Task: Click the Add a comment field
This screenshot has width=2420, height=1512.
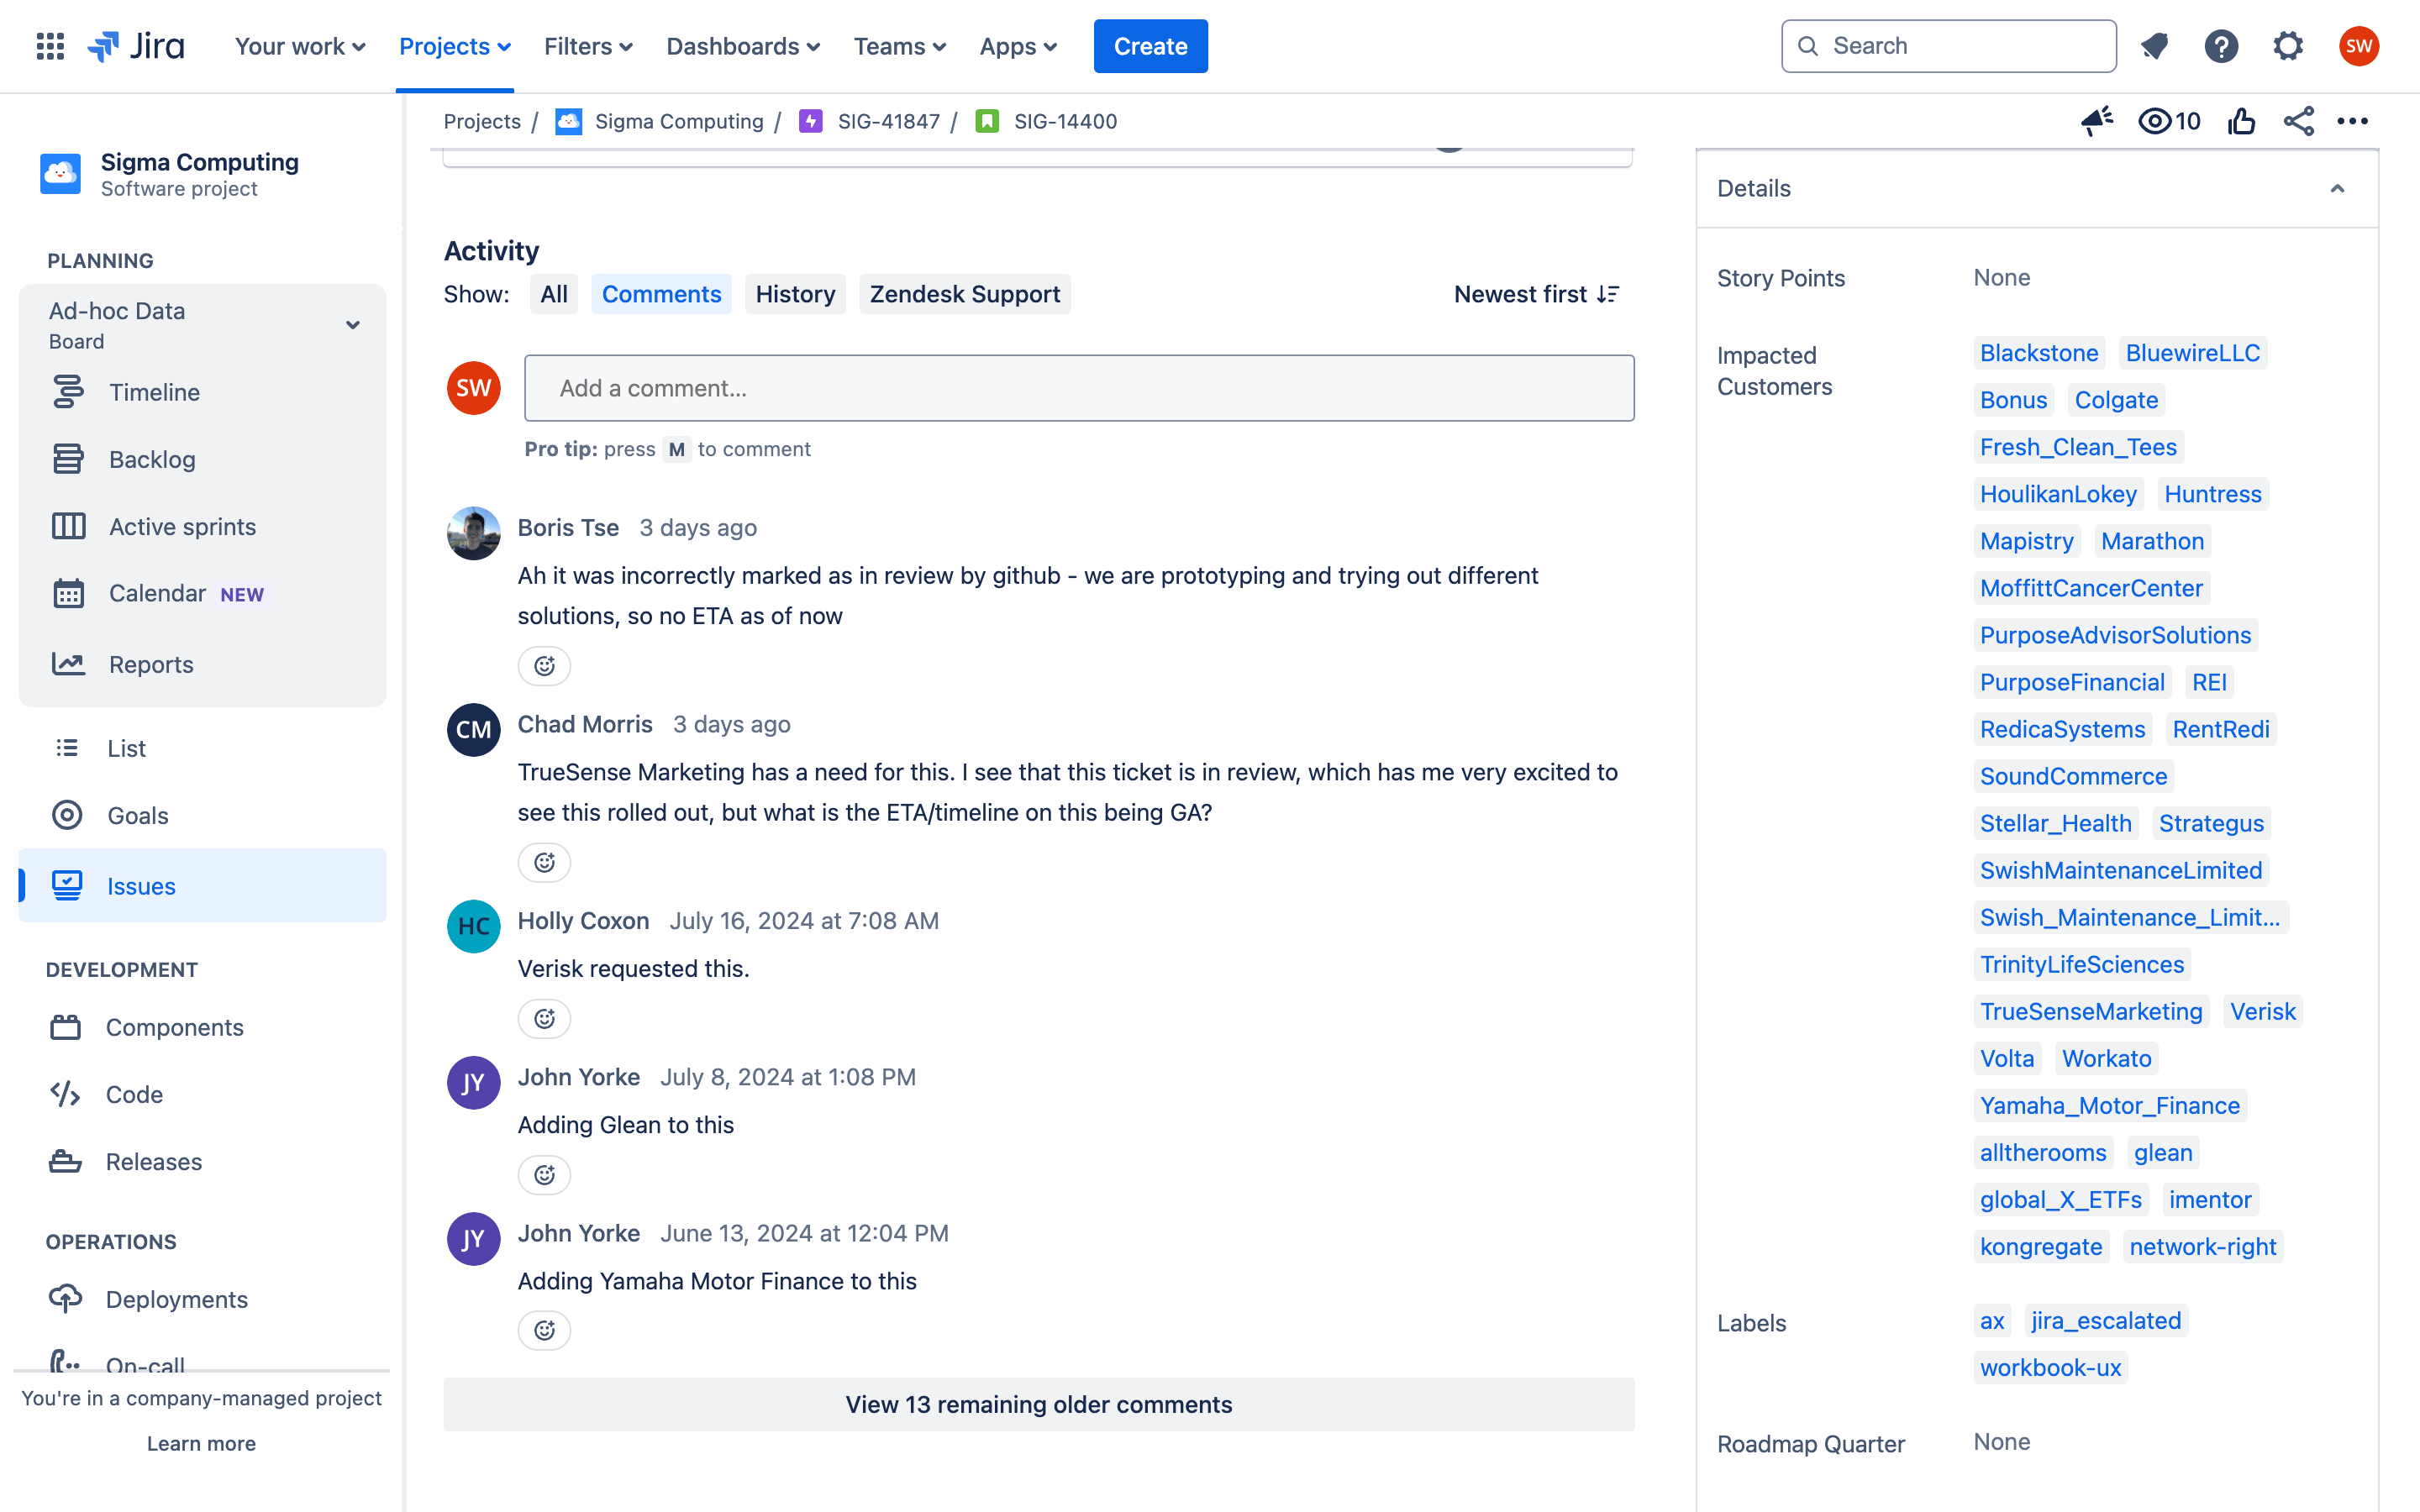Action: (1079, 388)
